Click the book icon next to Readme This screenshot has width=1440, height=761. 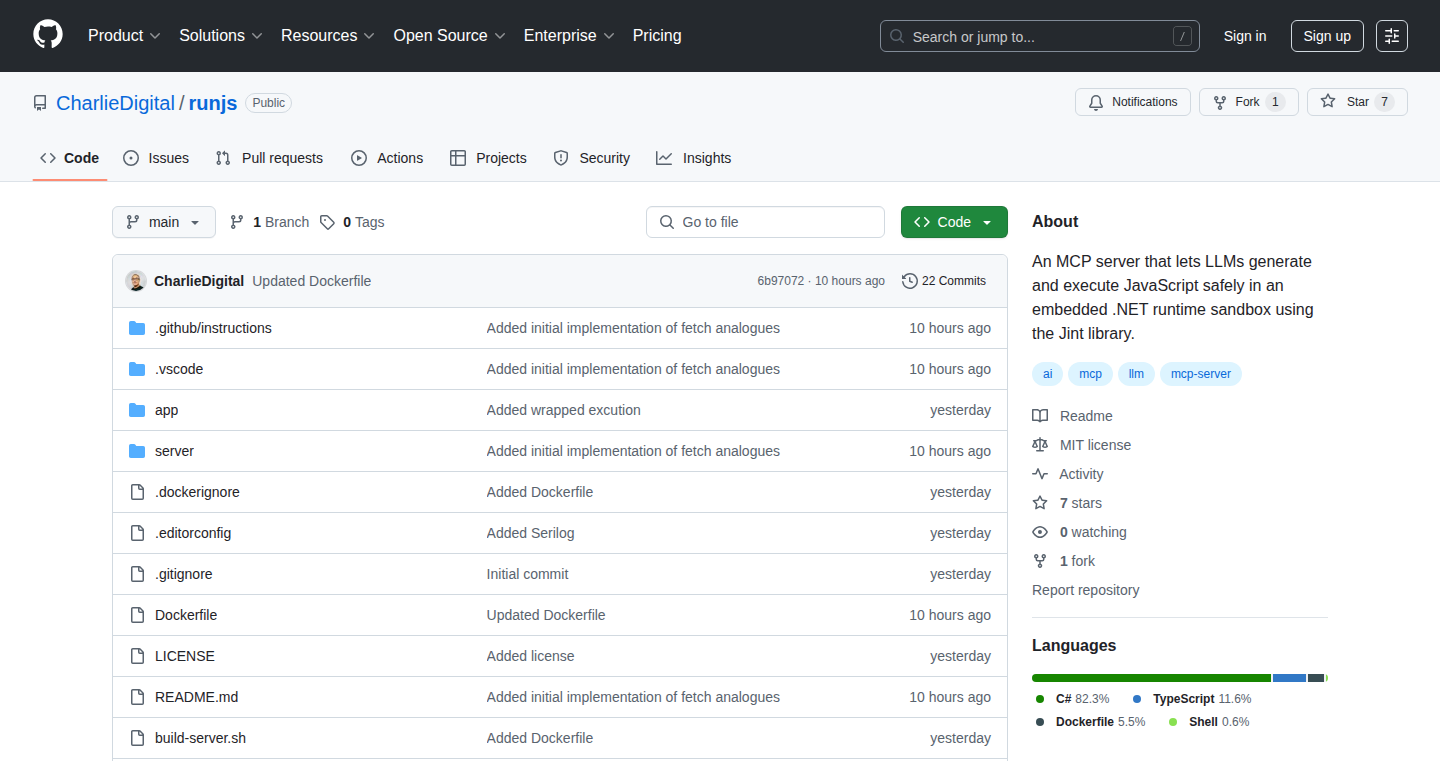point(1040,416)
